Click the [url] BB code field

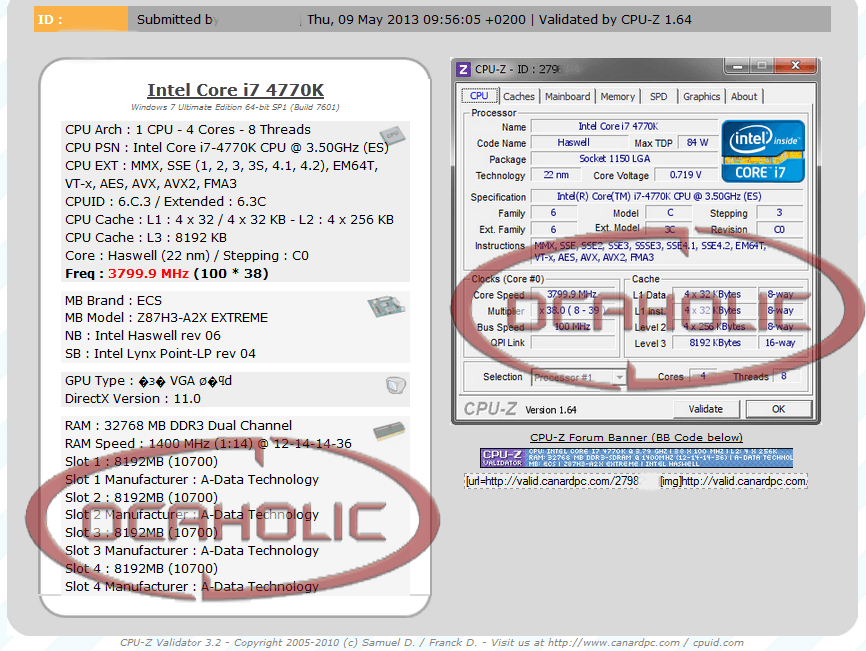click(552, 481)
